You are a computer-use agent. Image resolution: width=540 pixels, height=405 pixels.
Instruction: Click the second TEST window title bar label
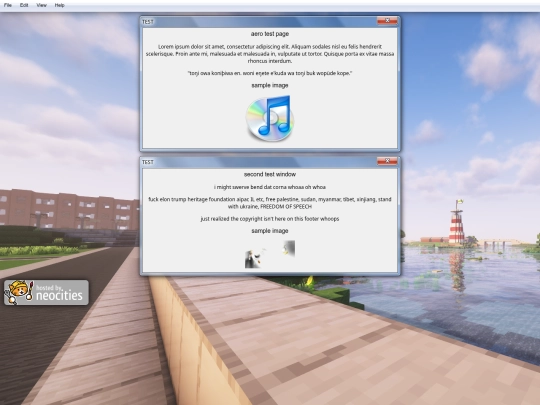point(148,162)
